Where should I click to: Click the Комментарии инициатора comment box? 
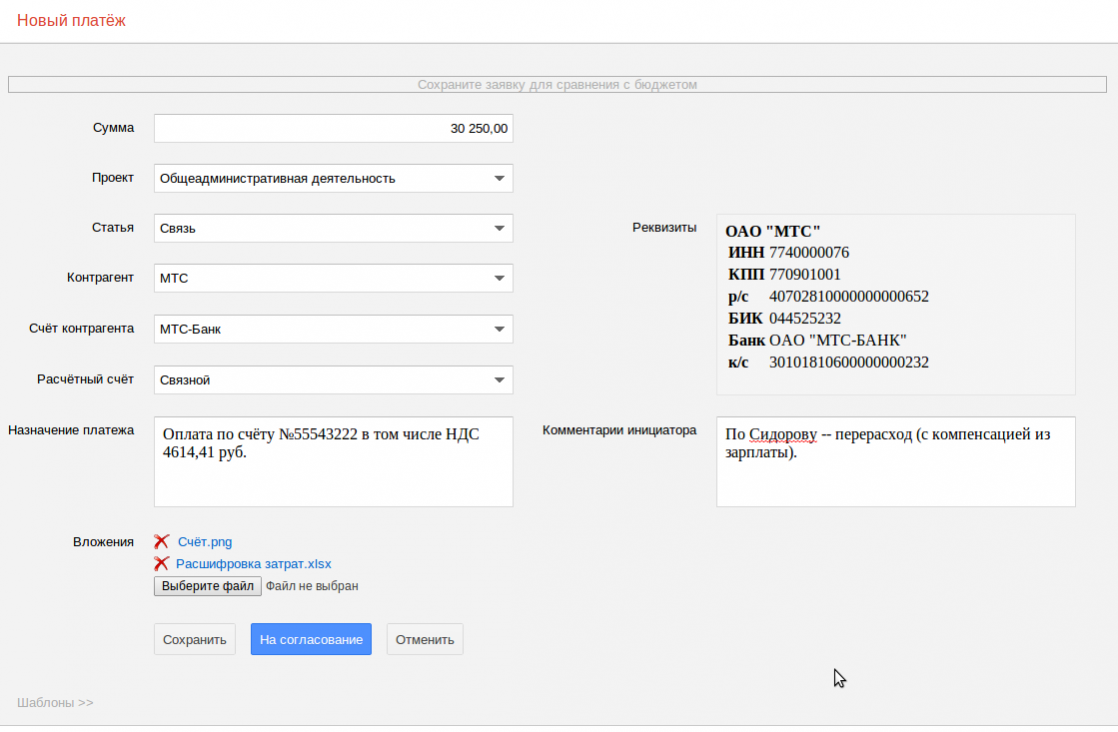pos(895,461)
